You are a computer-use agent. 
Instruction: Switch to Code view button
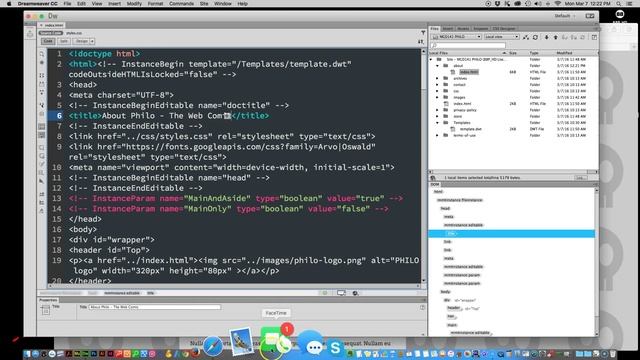pos(48,41)
